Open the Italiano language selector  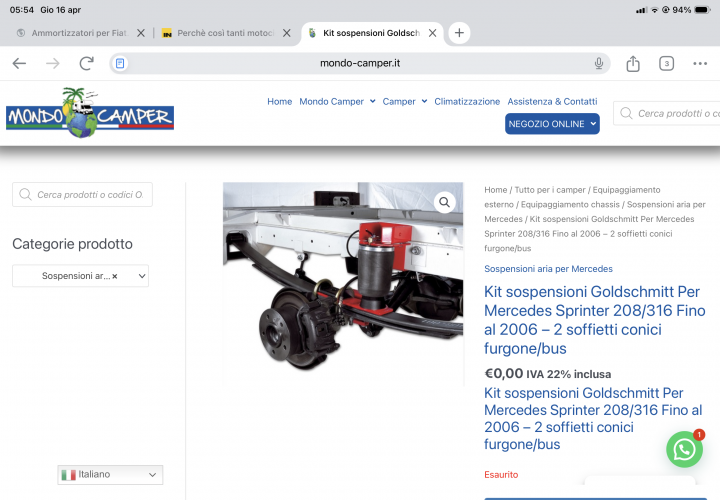[x=110, y=475]
